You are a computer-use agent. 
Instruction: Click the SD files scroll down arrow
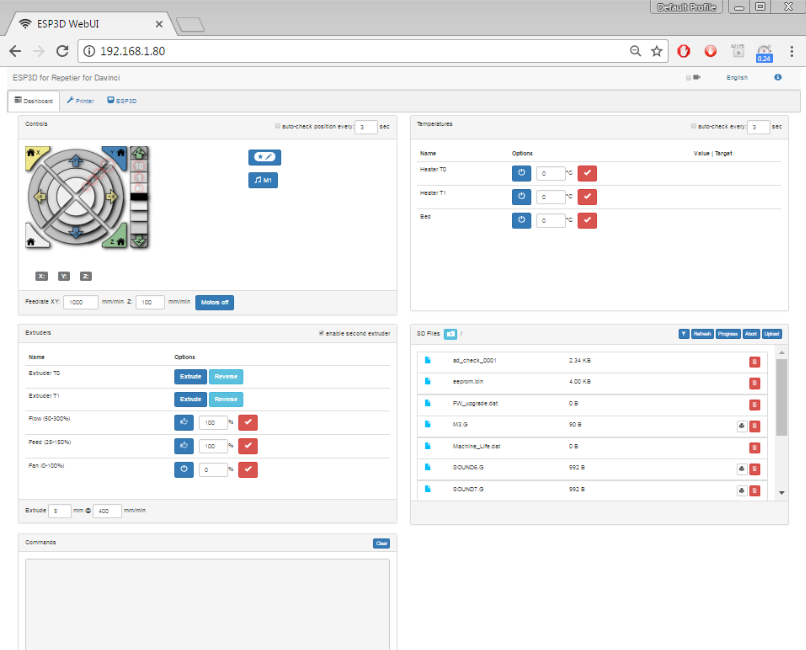tap(781, 493)
